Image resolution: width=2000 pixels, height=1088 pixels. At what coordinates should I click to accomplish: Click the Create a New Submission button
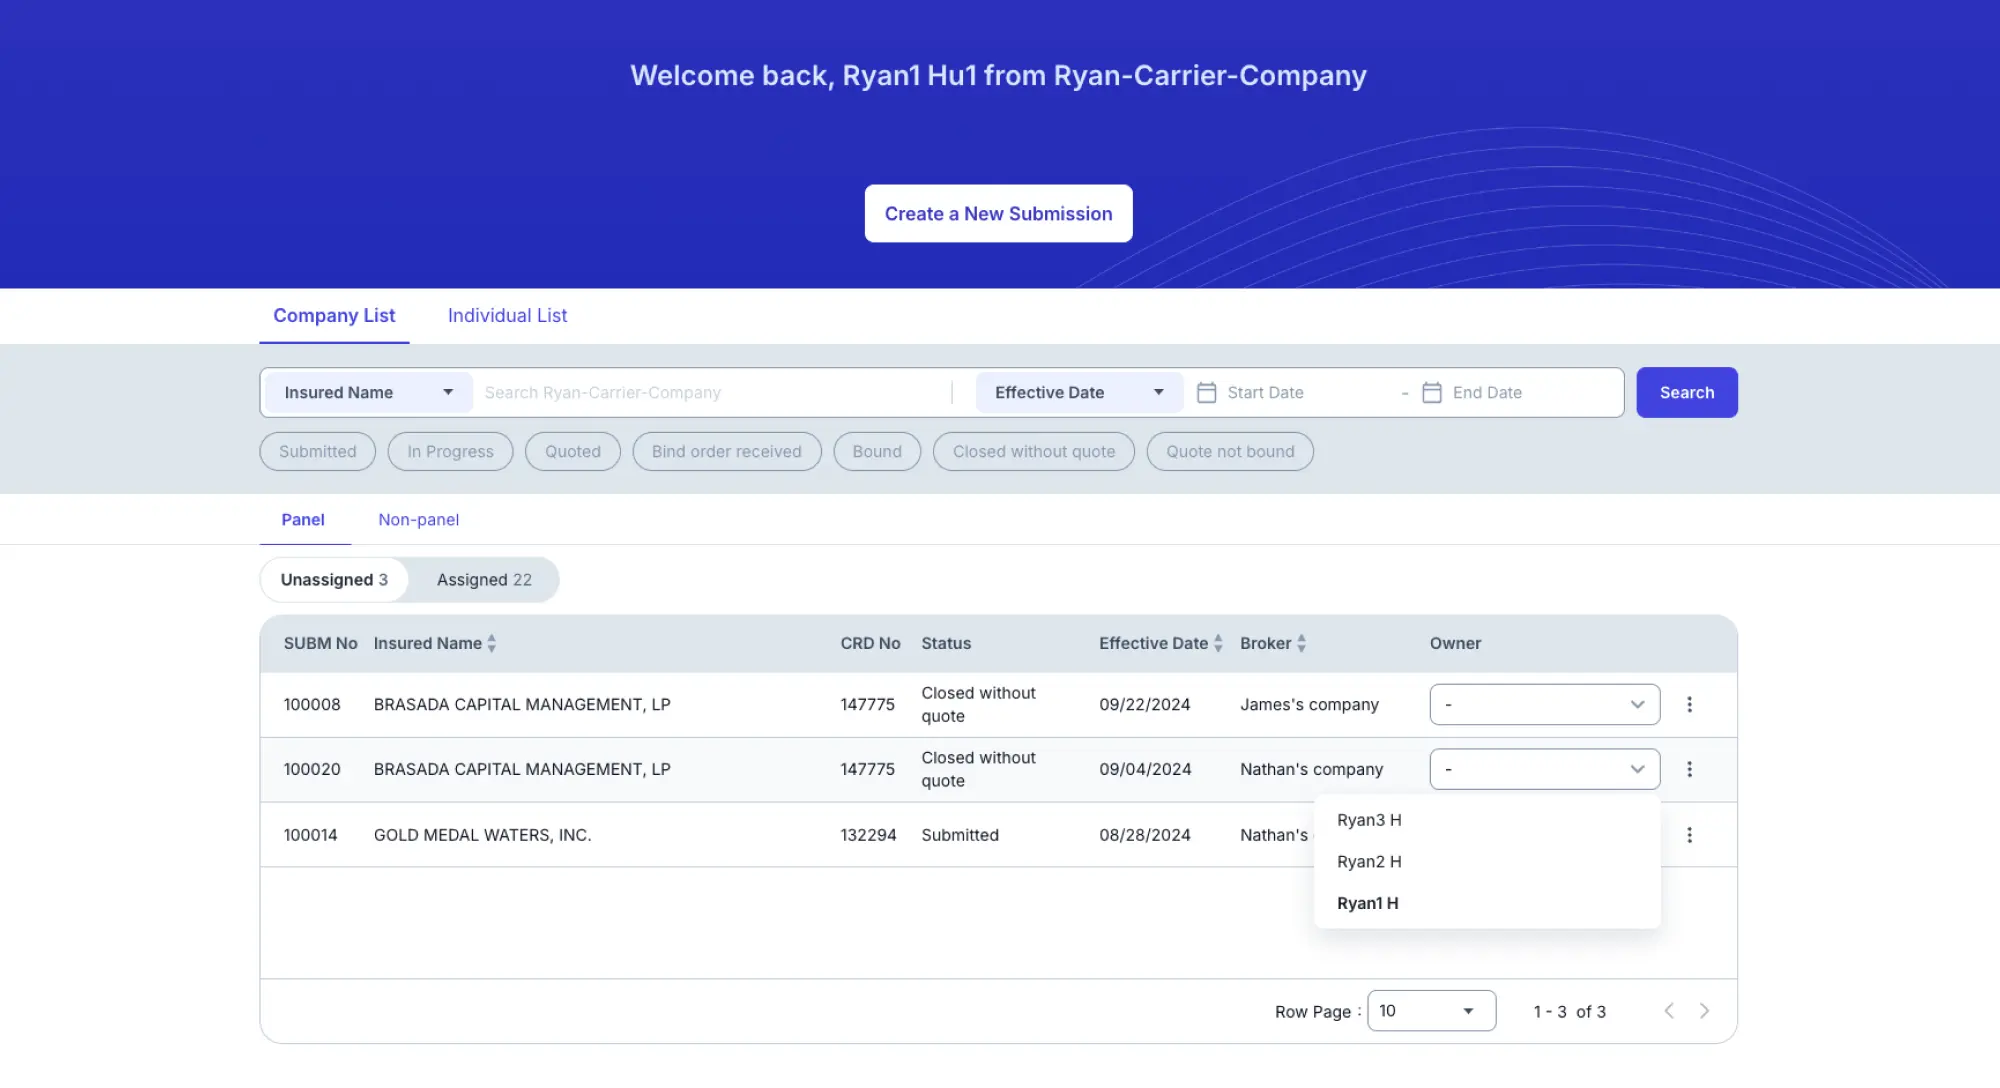pos(998,213)
